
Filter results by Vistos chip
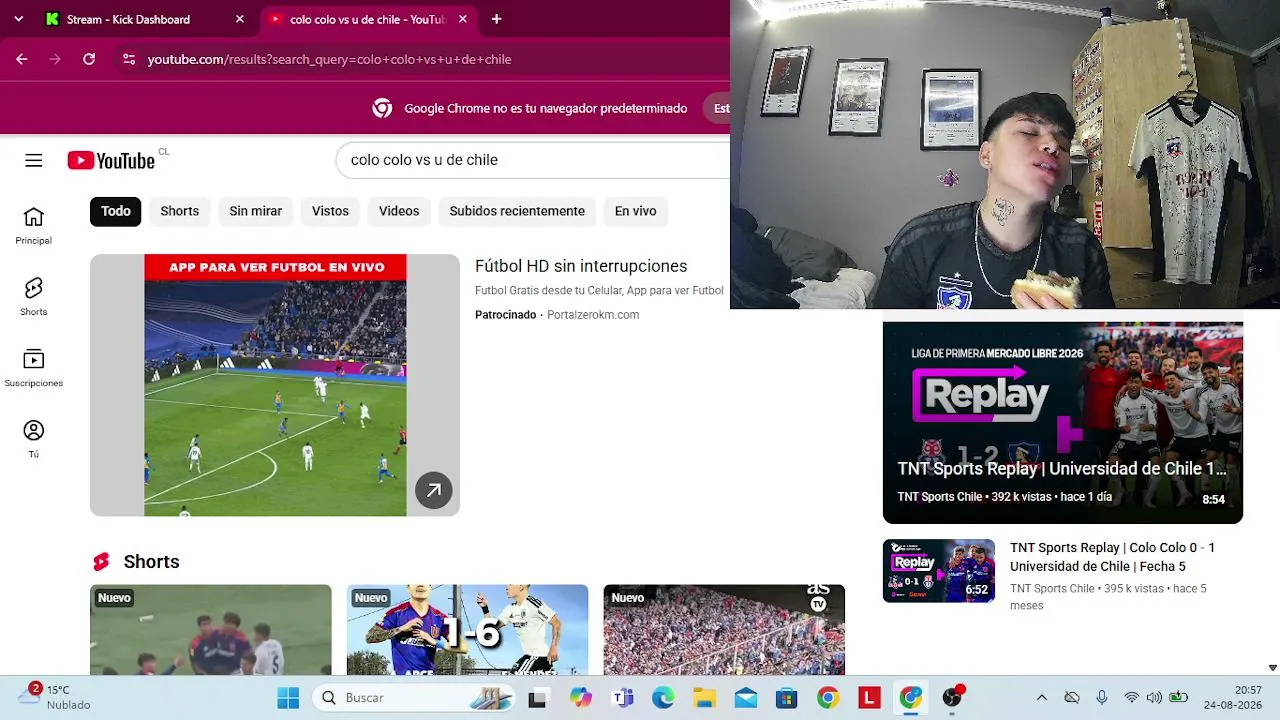pyautogui.click(x=330, y=211)
